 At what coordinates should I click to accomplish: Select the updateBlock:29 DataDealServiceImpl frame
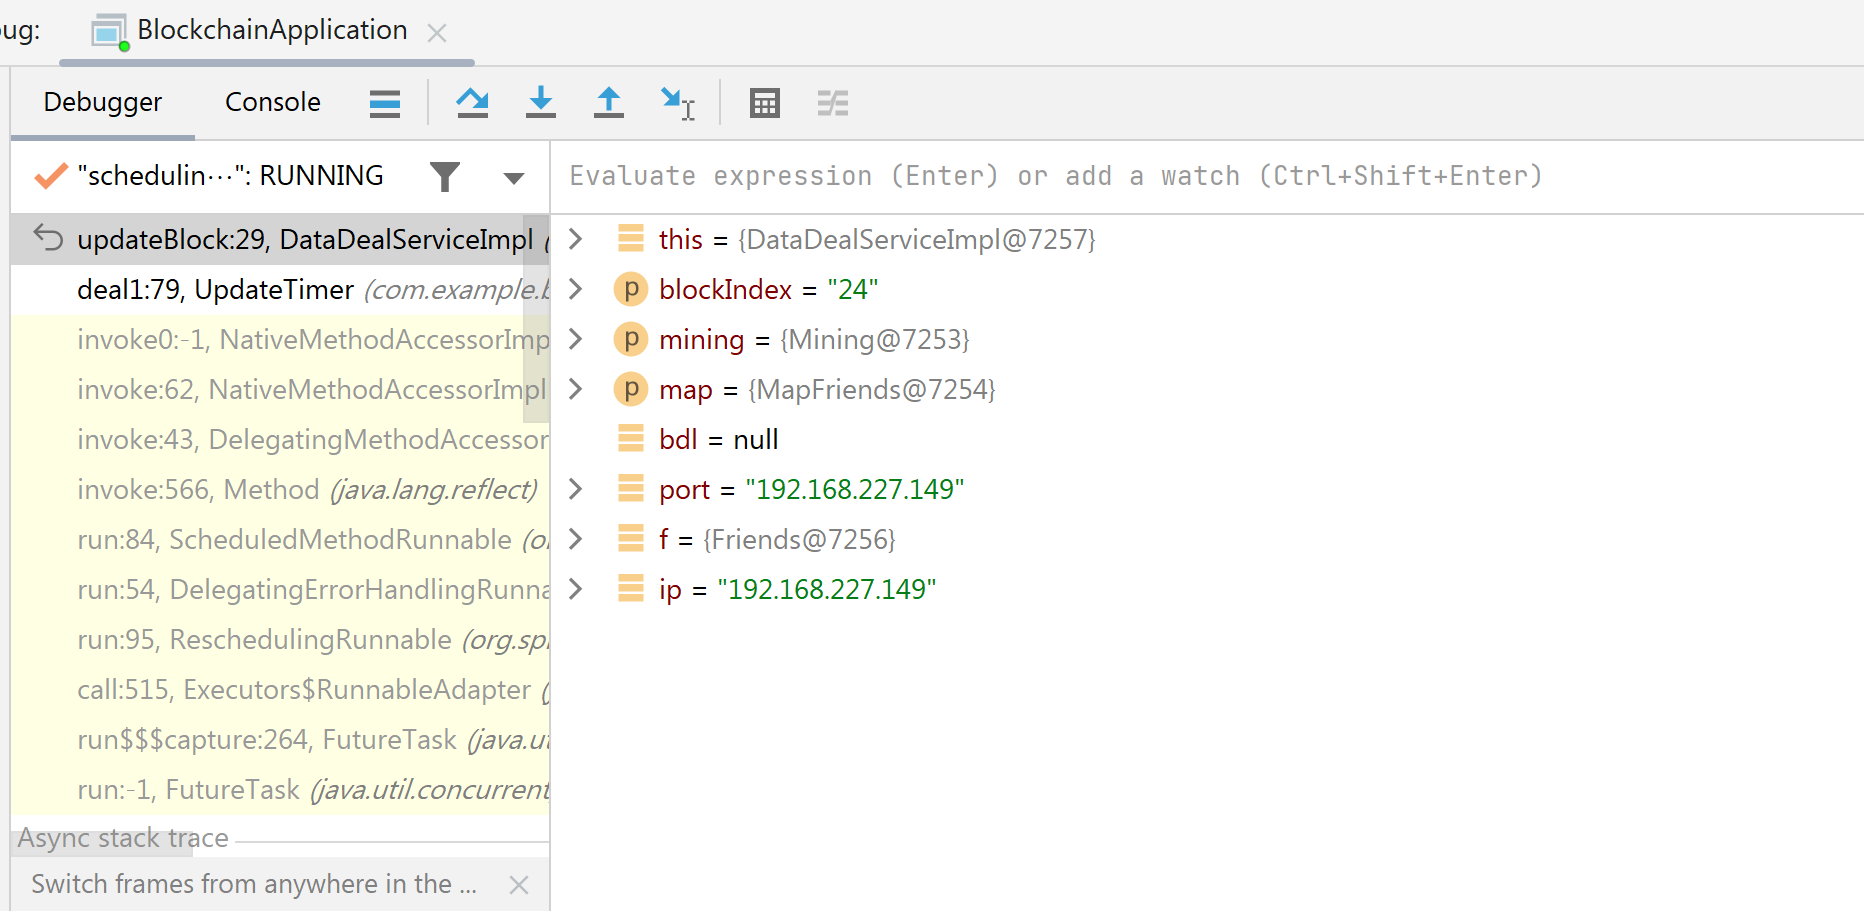point(280,239)
